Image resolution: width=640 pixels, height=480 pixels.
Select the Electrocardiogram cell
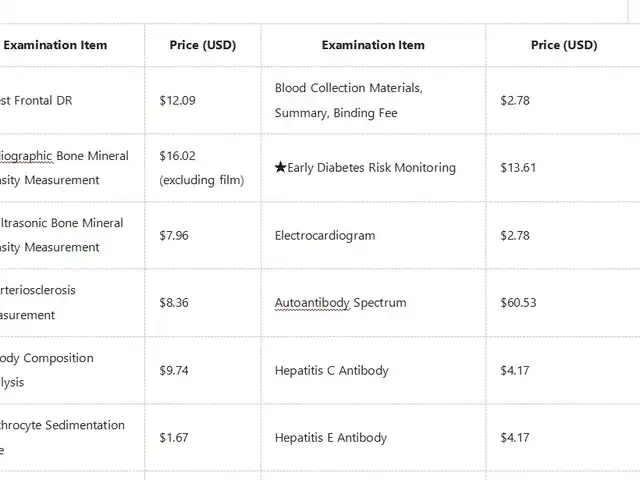[x=325, y=236]
